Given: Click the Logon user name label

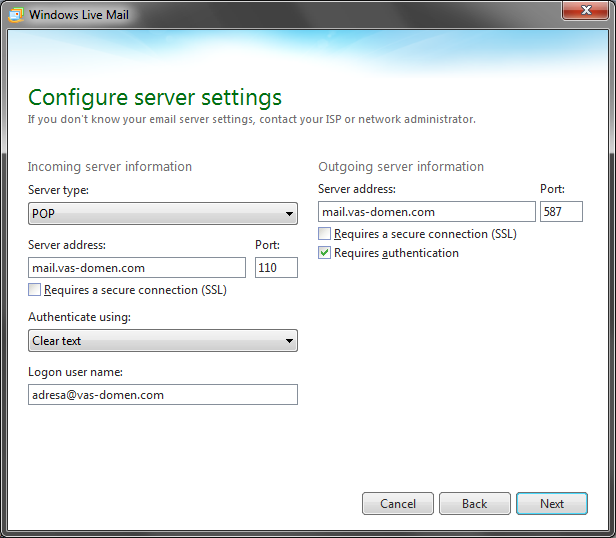Looking at the screenshot, I should tap(75, 372).
